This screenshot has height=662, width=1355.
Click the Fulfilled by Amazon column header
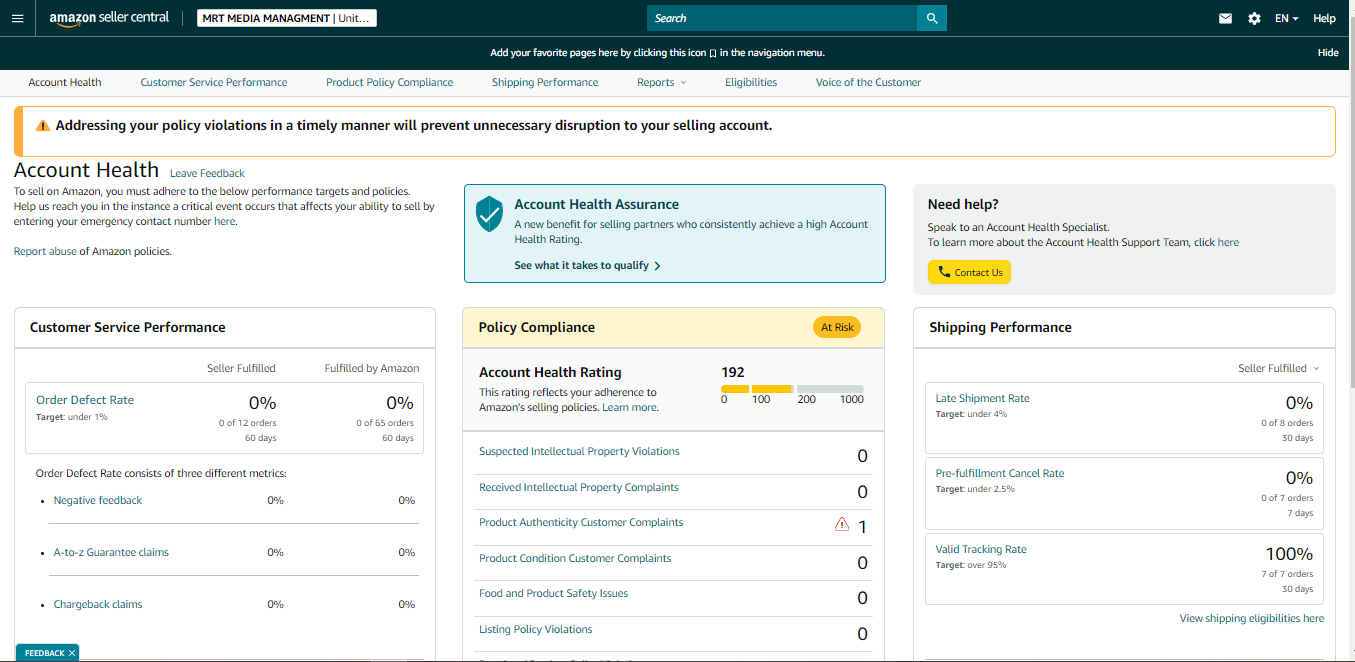pyautogui.click(x=372, y=368)
